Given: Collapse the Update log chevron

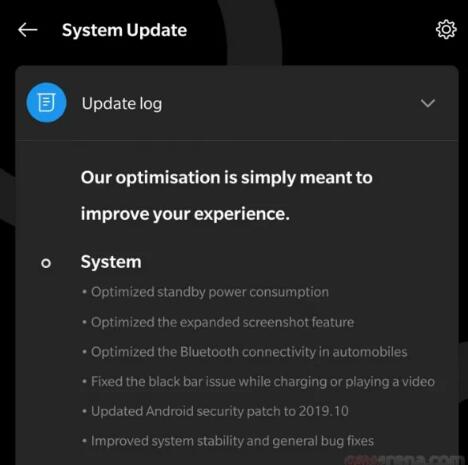Looking at the screenshot, I should [428, 103].
